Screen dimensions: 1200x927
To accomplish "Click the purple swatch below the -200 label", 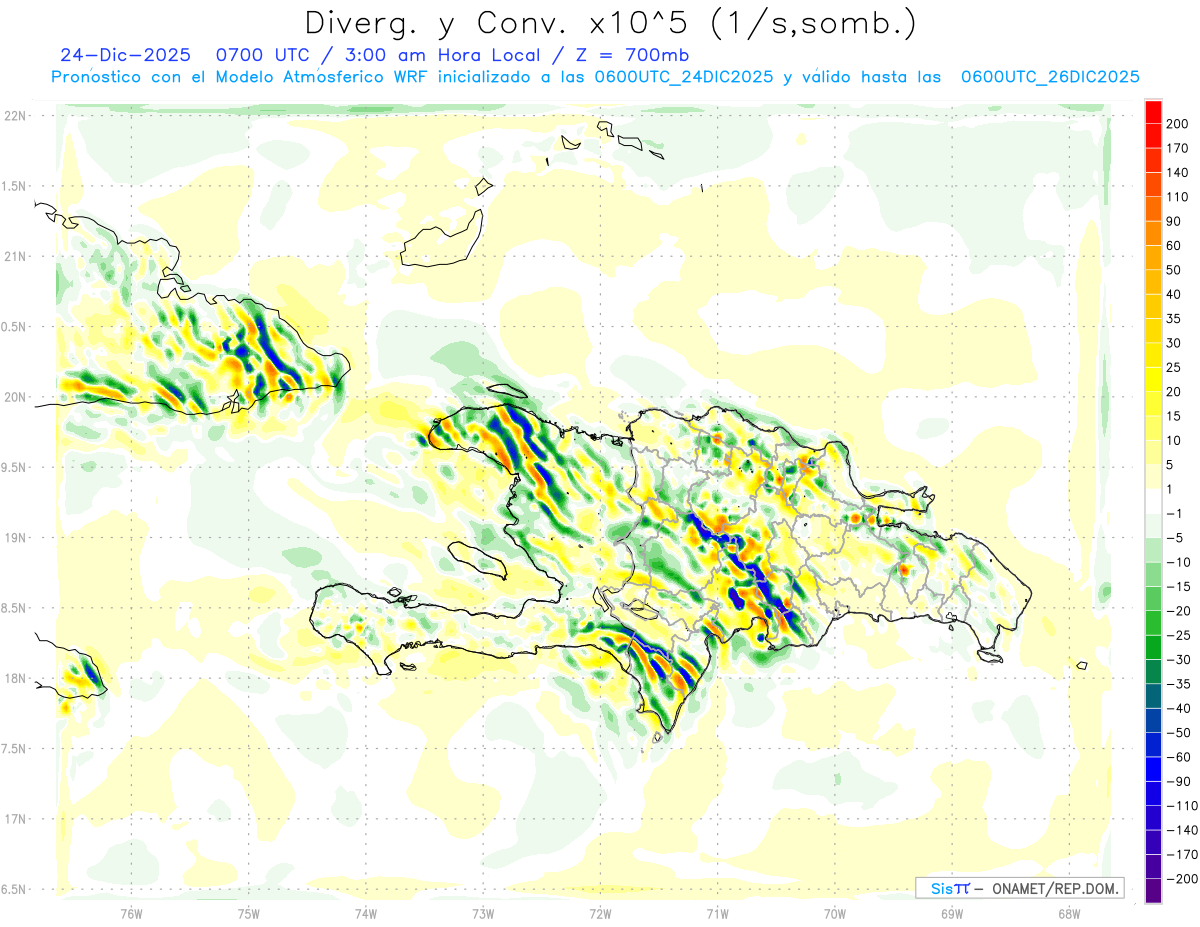I will point(1153,891).
